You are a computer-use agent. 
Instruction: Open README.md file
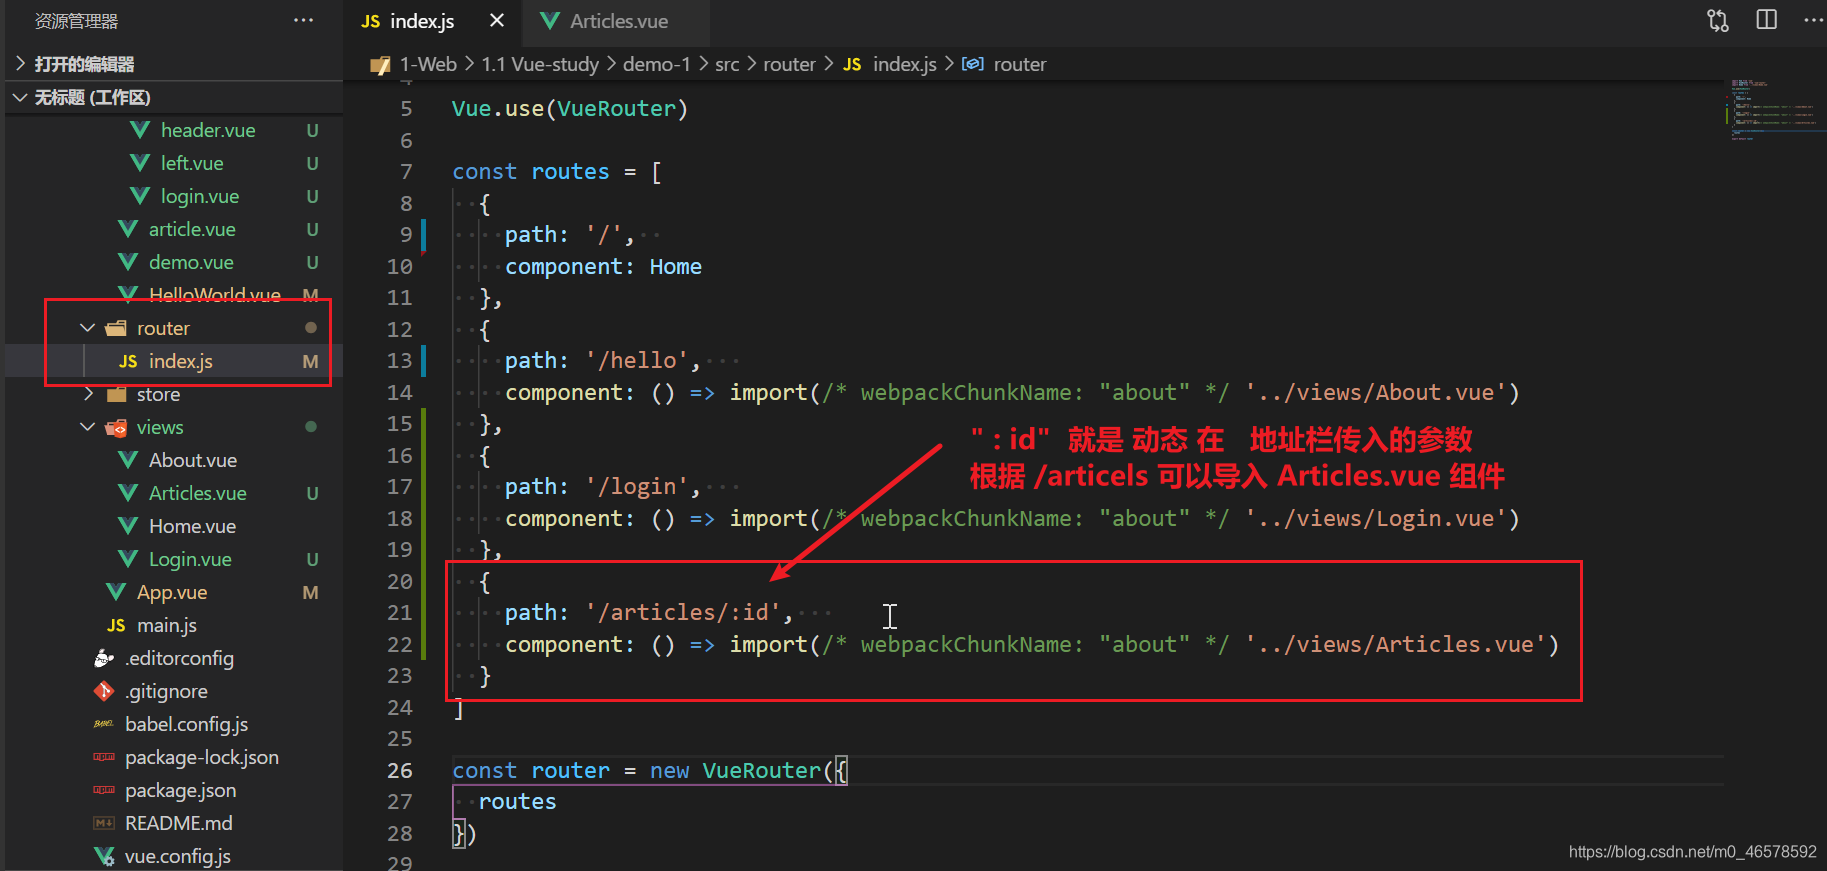(x=179, y=823)
